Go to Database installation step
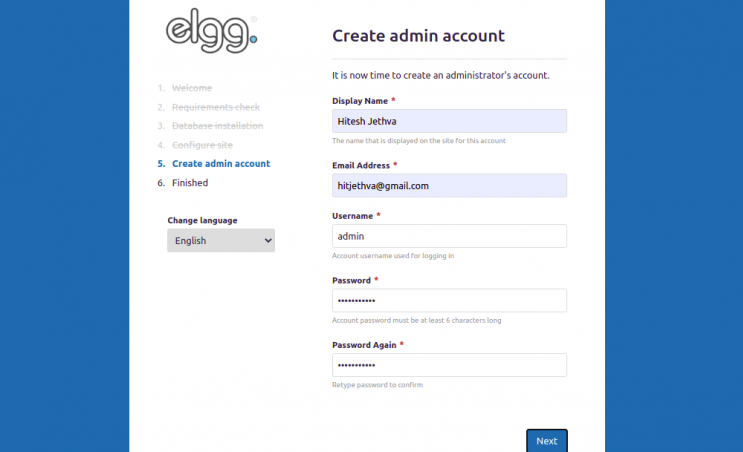Image resolution: width=743 pixels, height=452 pixels. click(x=217, y=126)
